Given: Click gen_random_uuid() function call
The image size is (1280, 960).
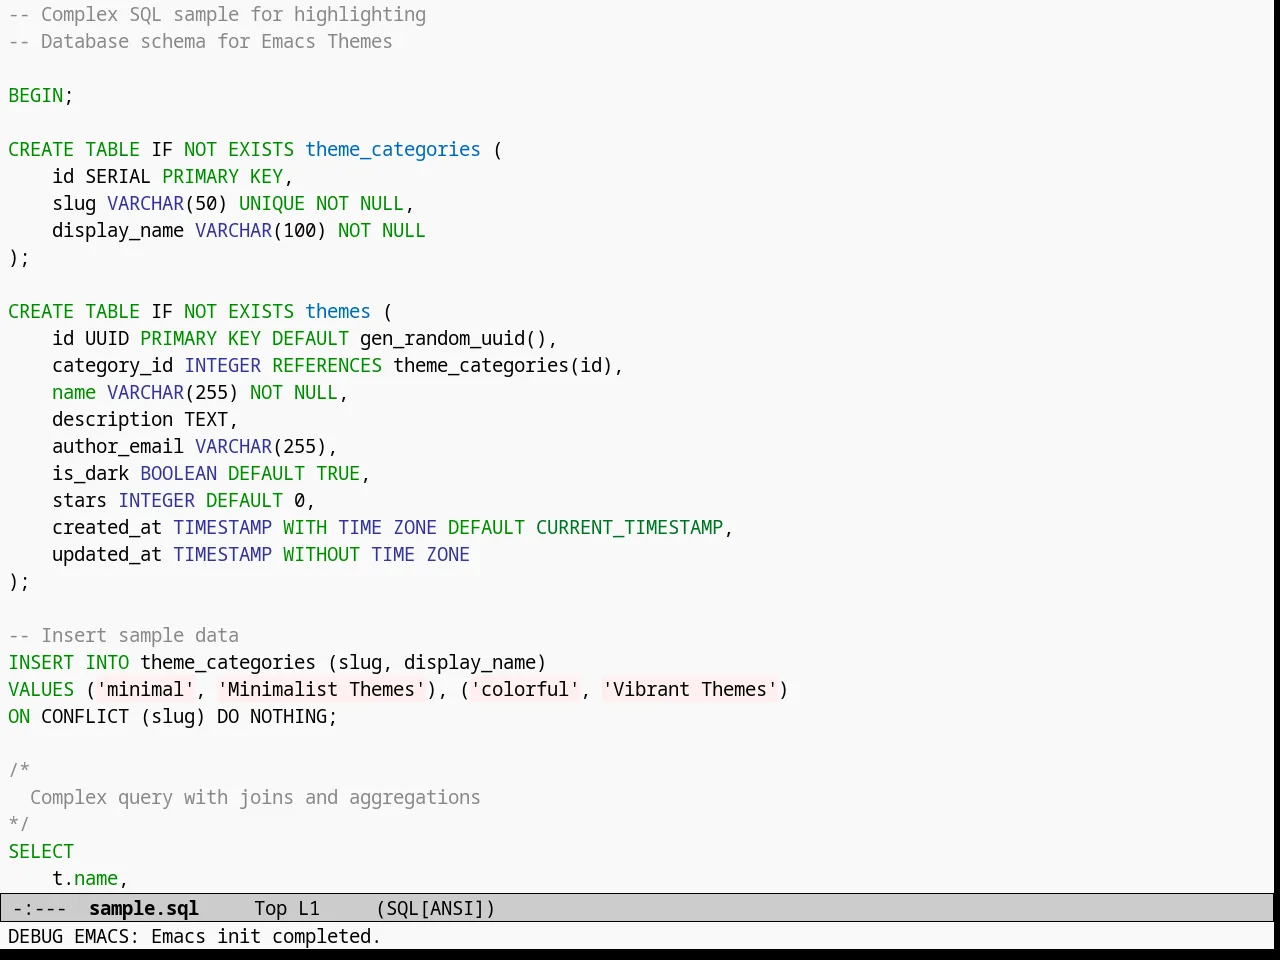Looking at the screenshot, I should tap(453, 338).
